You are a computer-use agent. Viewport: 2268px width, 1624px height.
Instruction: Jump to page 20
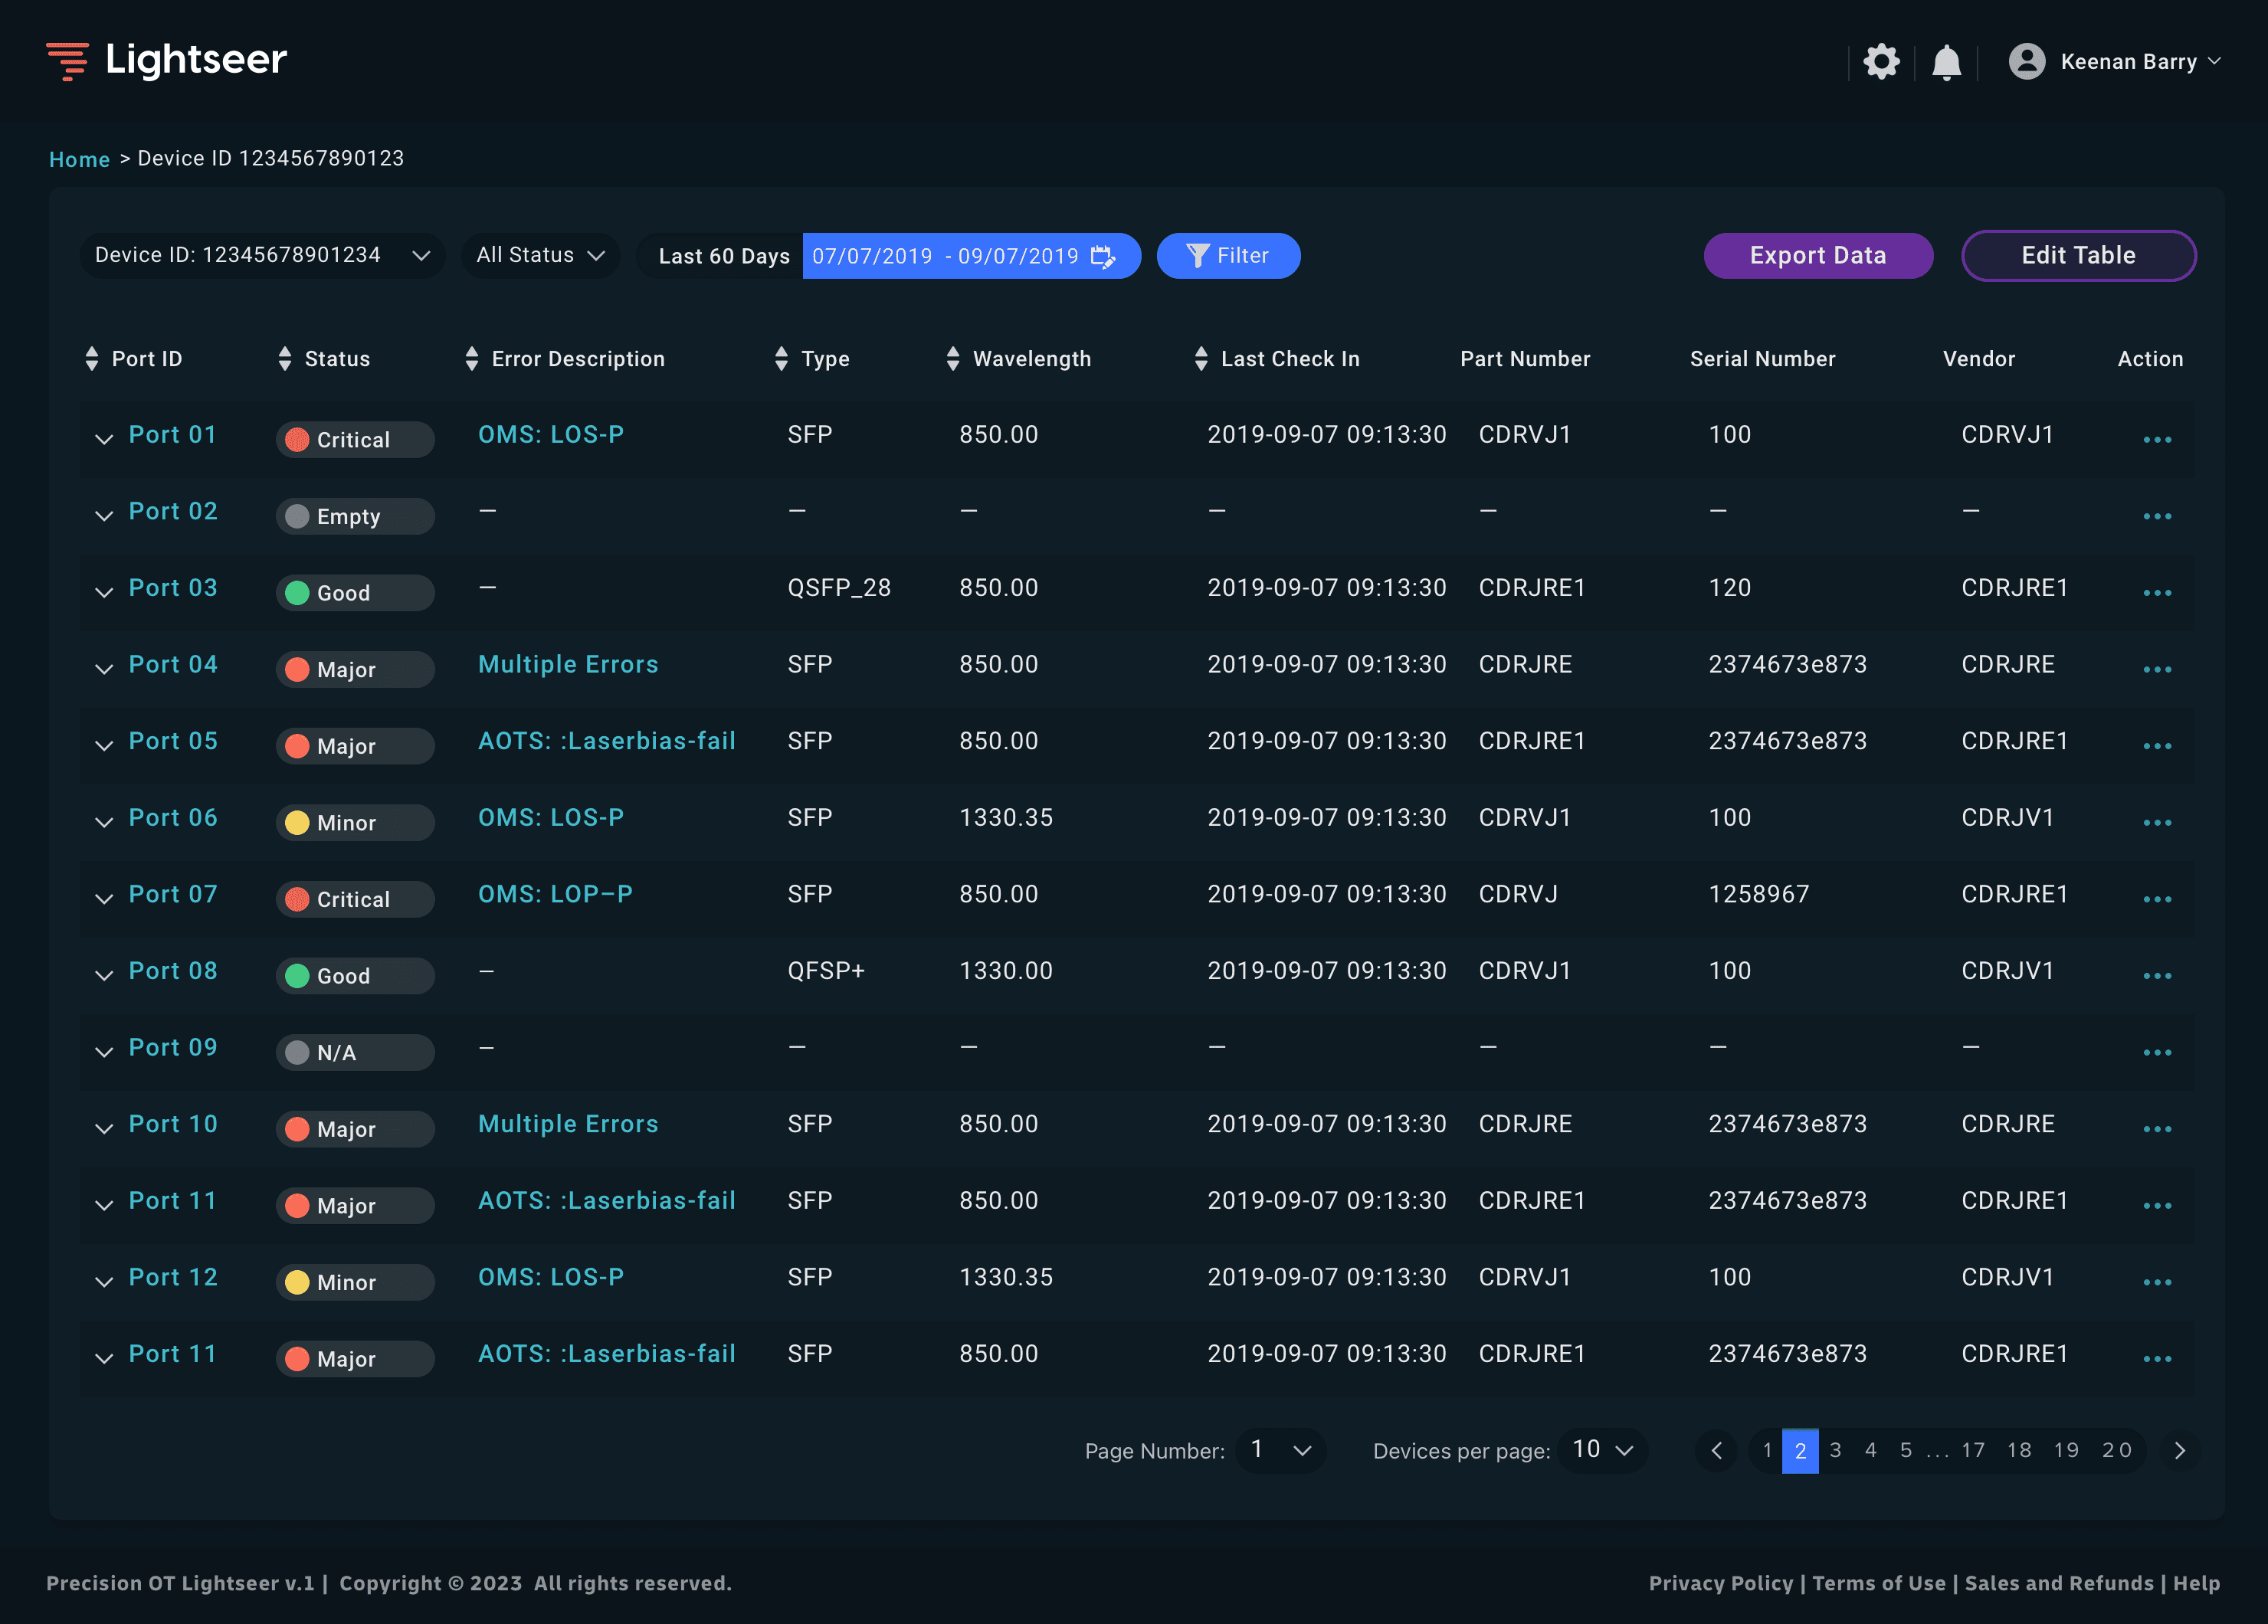click(x=2116, y=1450)
